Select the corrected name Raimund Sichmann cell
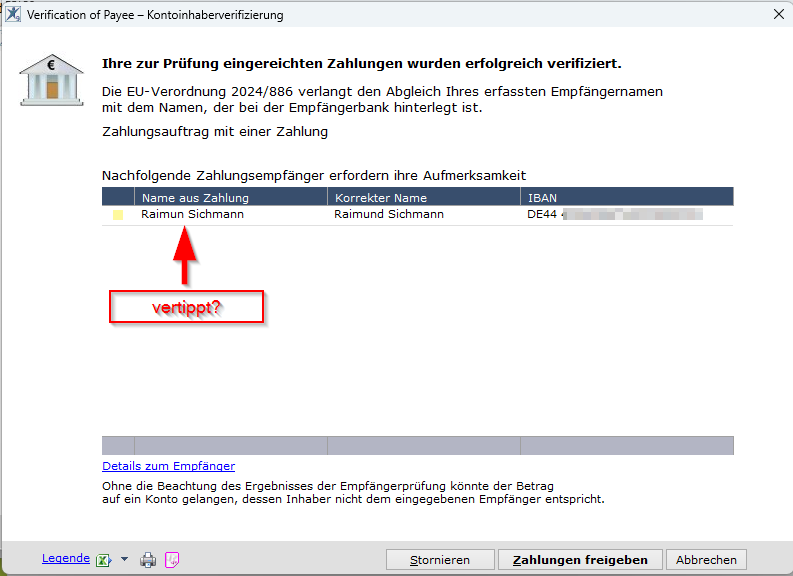The width and height of the screenshot is (793, 576). pyautogui.click(x=388, y=214)
